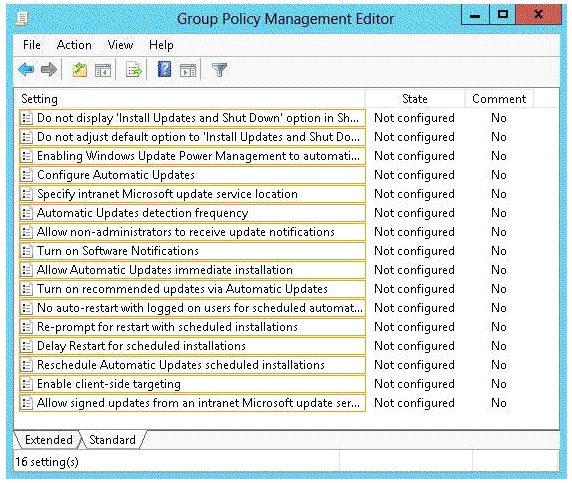Select Automatic Updates detection frequency setting
572x483 pixels.
point(192,213)
